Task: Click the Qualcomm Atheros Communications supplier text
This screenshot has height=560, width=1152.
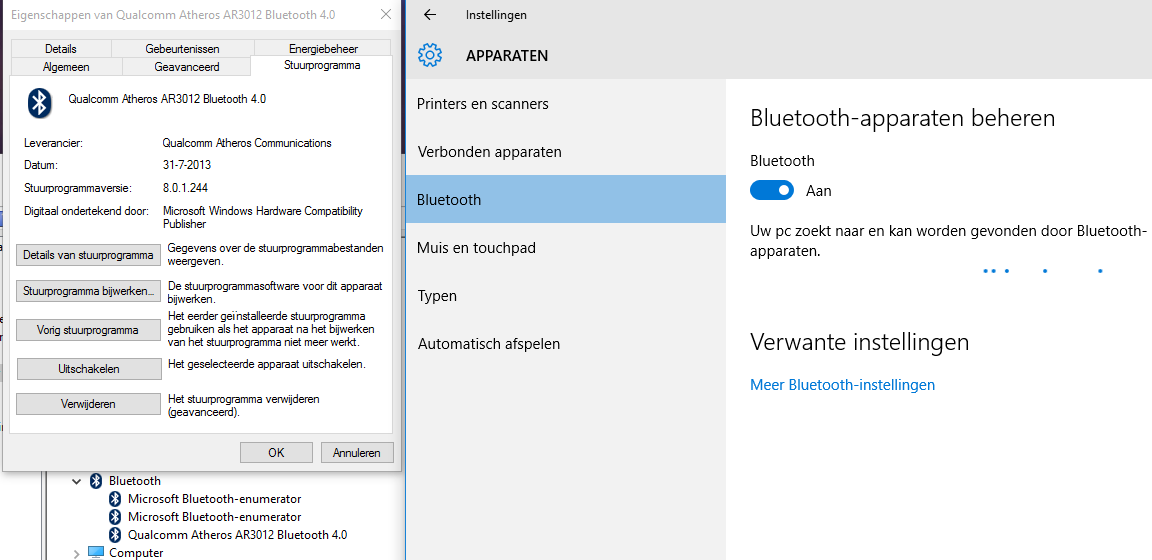Action: coord(247,143)
